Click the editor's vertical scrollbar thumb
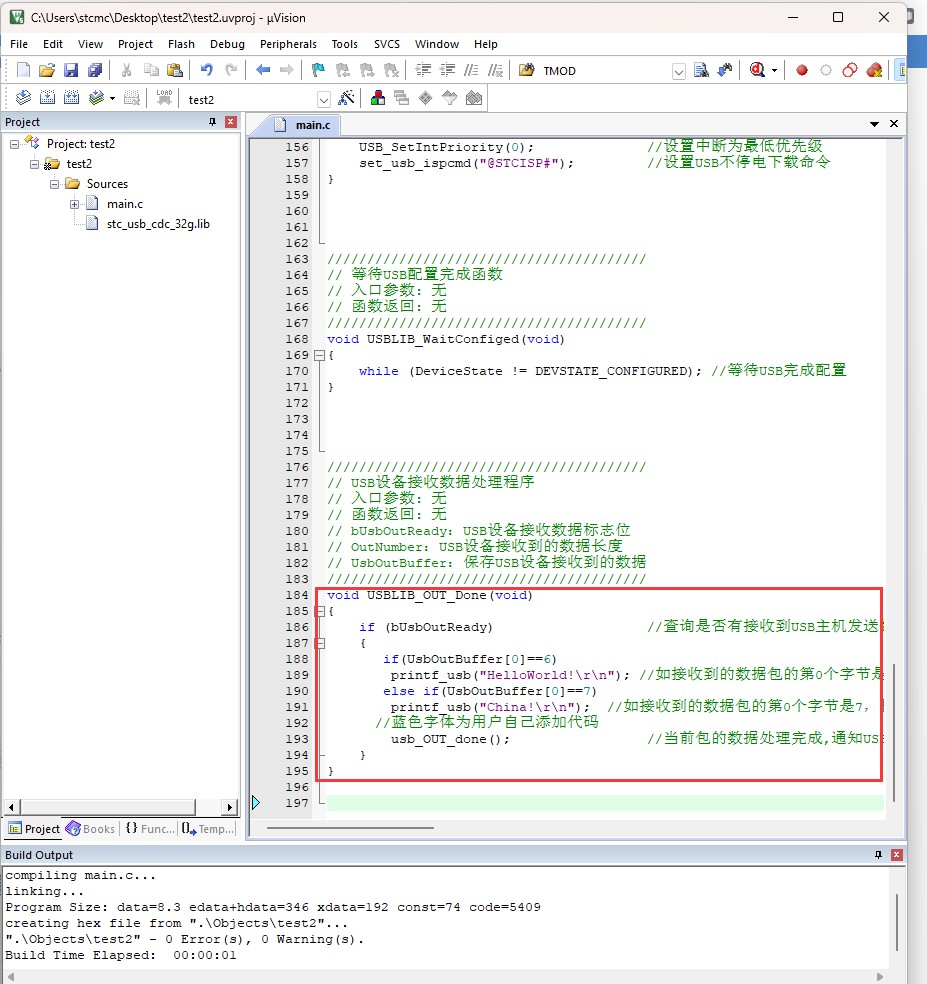Image resolution: width=927 pixels, height=984 pixels. click(x=894, y=732)
